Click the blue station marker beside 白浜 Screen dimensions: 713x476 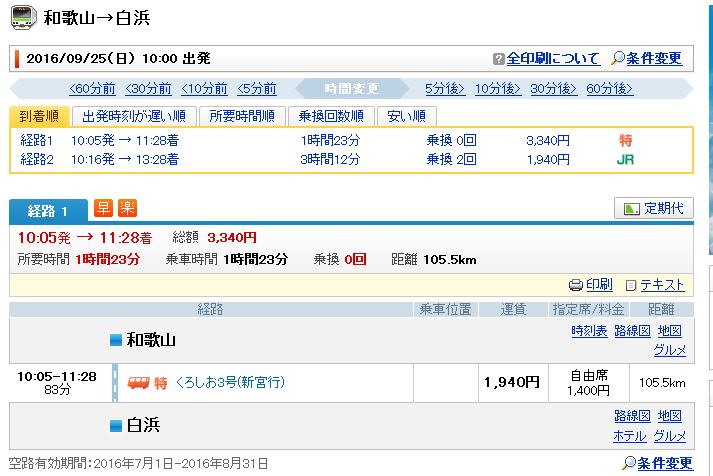click(115, 425)
